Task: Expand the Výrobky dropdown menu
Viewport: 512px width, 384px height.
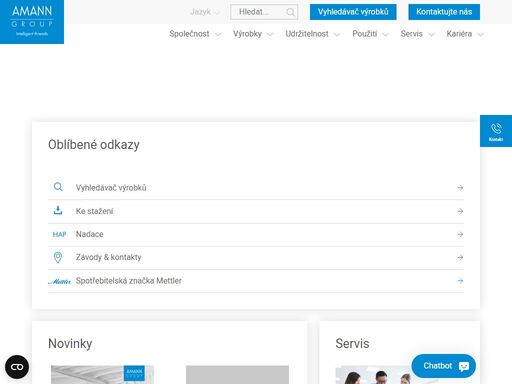Action: pos(253,34)
